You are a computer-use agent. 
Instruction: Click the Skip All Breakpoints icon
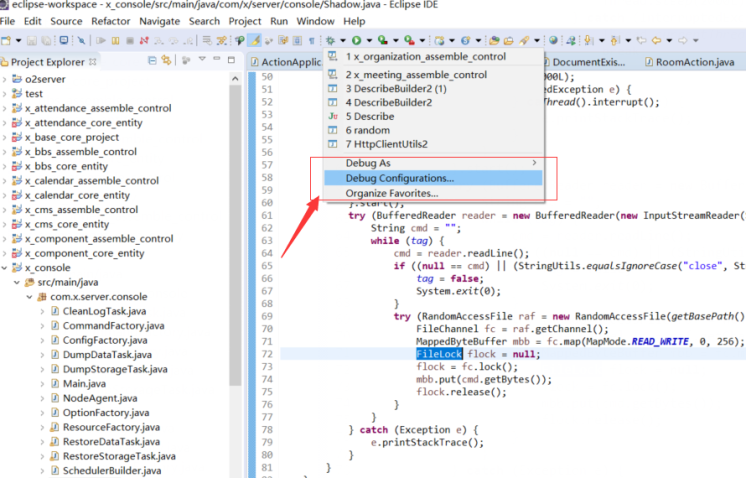82,41
